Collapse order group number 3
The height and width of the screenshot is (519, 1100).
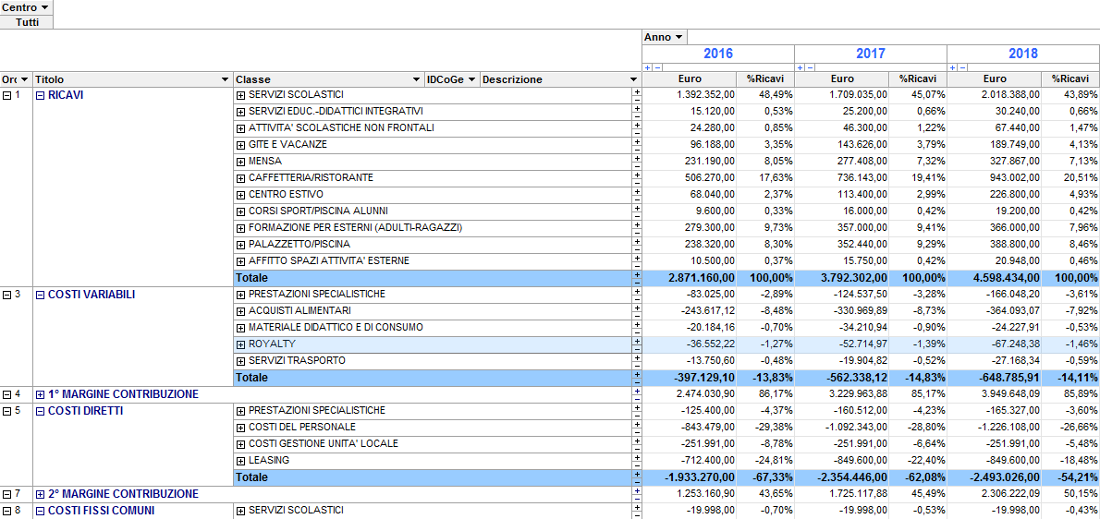7,295
